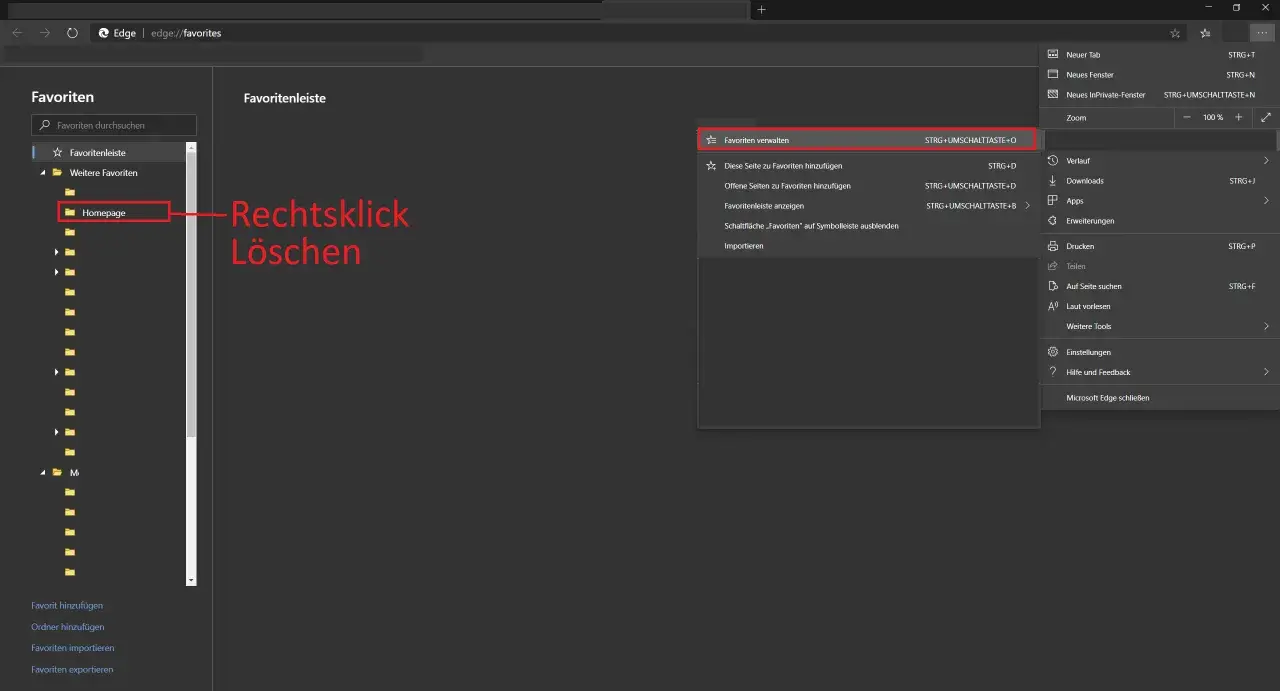Collapse the Weitere Favoriten folder triangle
1280x691 pixels.
43,173
